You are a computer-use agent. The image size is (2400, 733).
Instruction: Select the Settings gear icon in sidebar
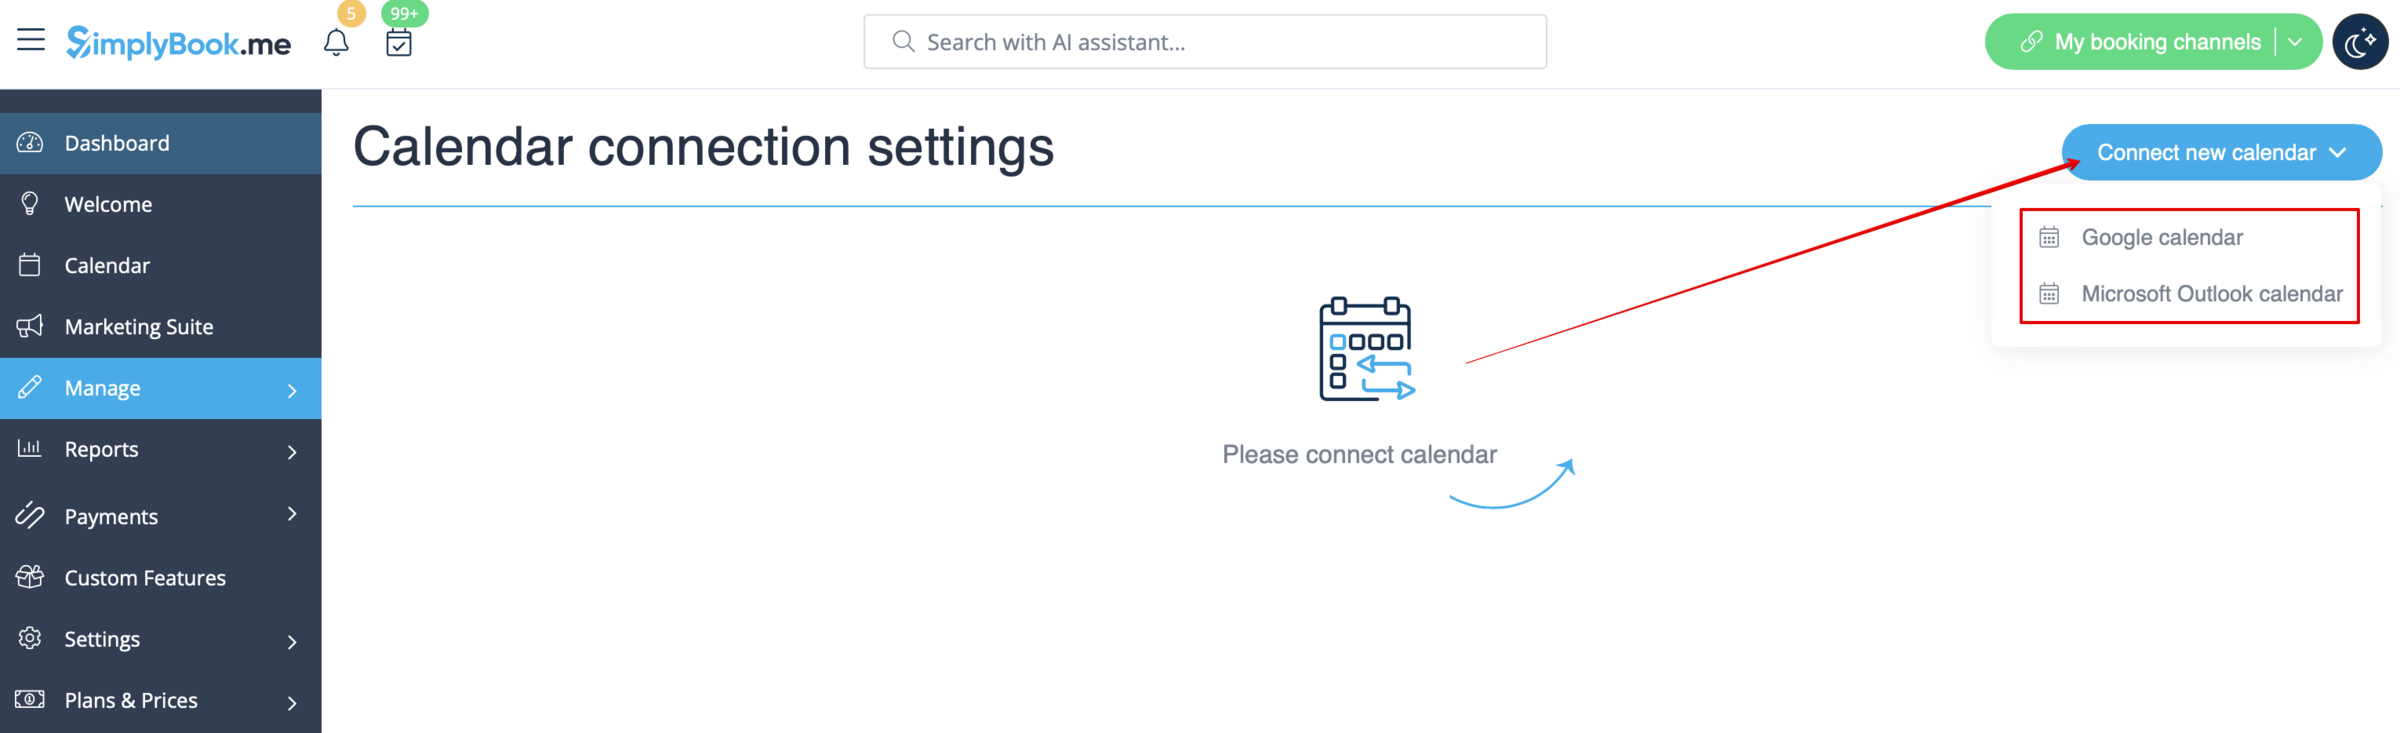[x=29, y=639]
